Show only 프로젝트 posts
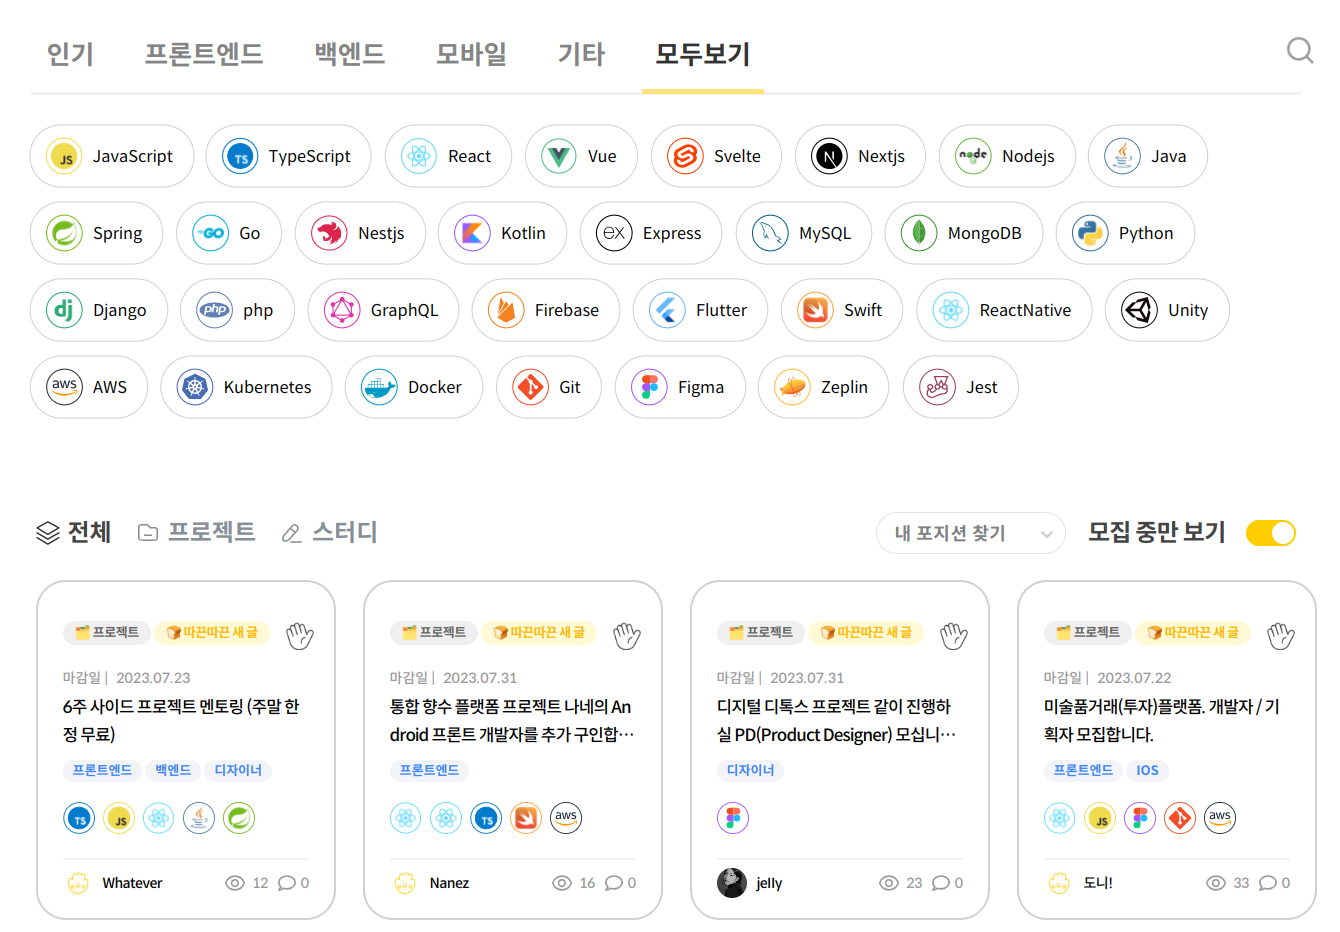The width and height of the screenshot is (1340, 932). point(197,532)
